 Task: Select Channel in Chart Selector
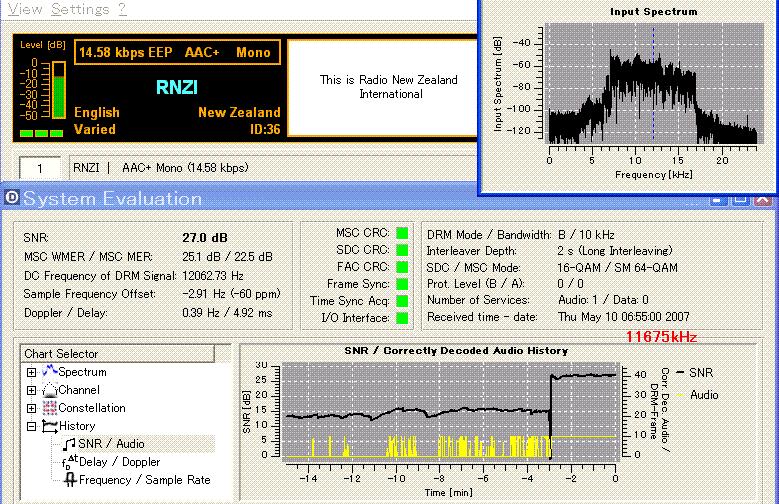click(79, 390)
